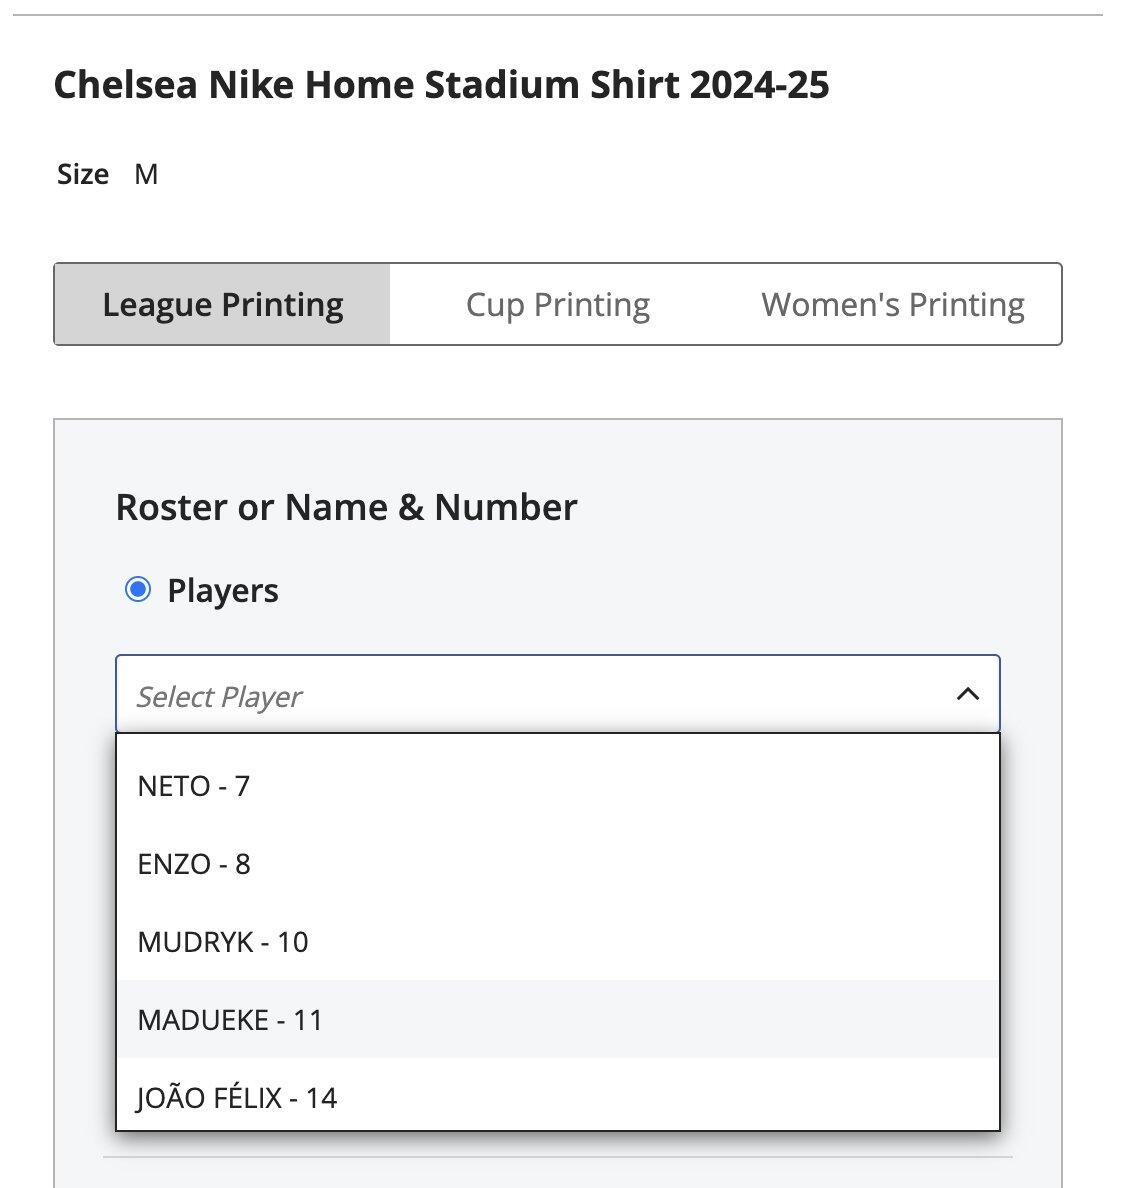Click number 14 beside JOÃO FÉLIX
Viewport: 1132px width, 1188px height.
point(321,1099)
